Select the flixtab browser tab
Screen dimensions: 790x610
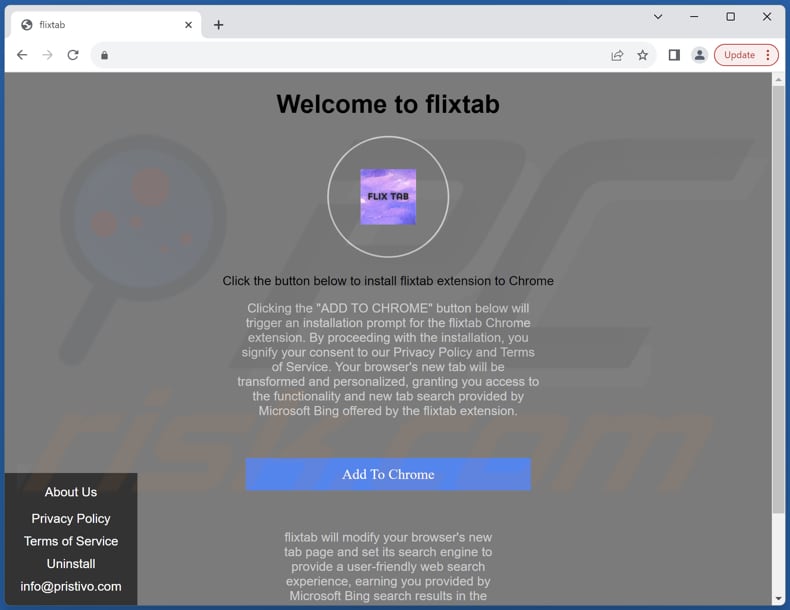tap(106, 25)
